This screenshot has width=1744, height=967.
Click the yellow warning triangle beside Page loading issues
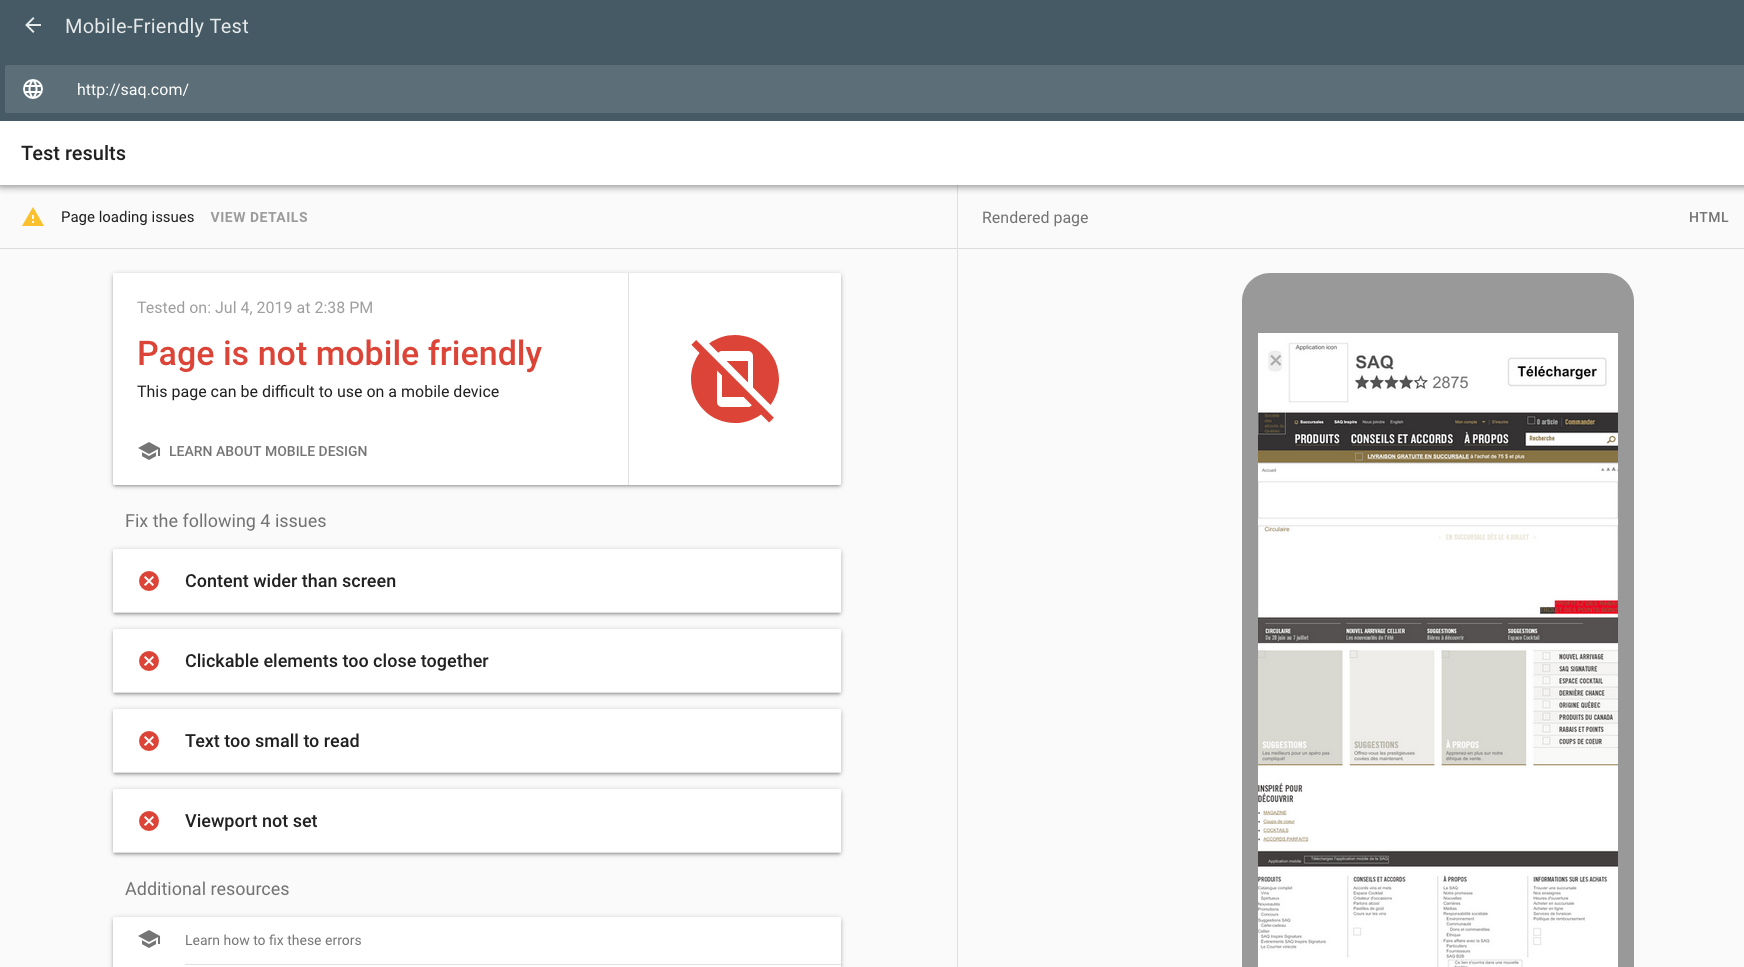[x=33, y=216]
